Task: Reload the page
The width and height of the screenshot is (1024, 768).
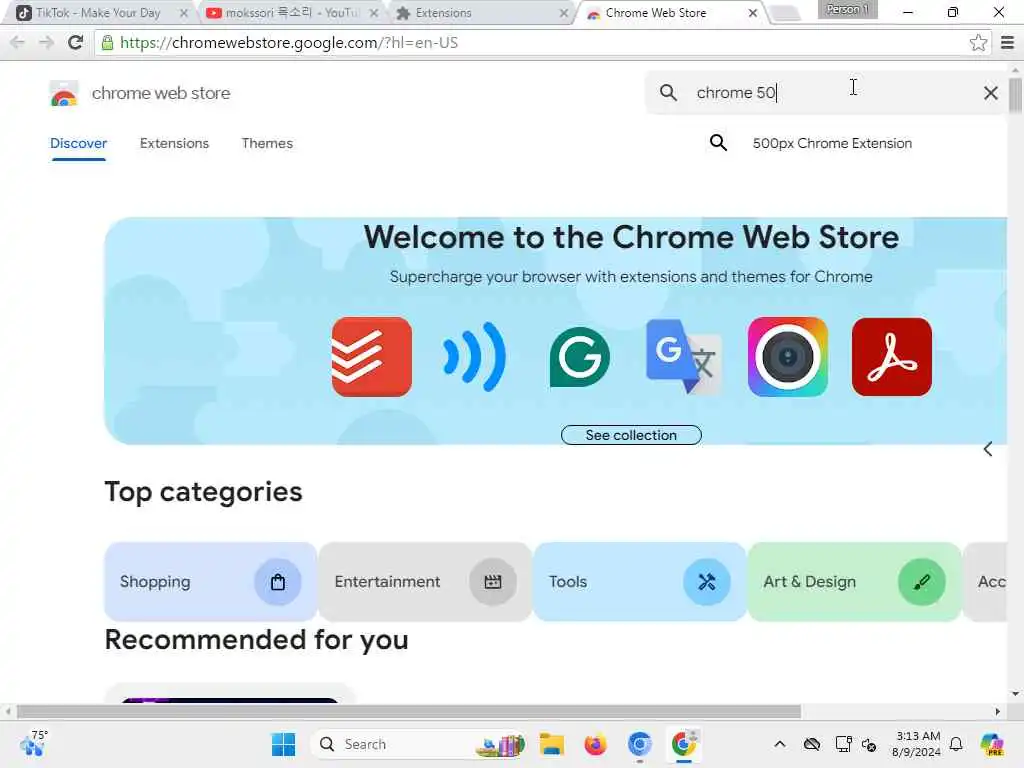Action: 75,43
